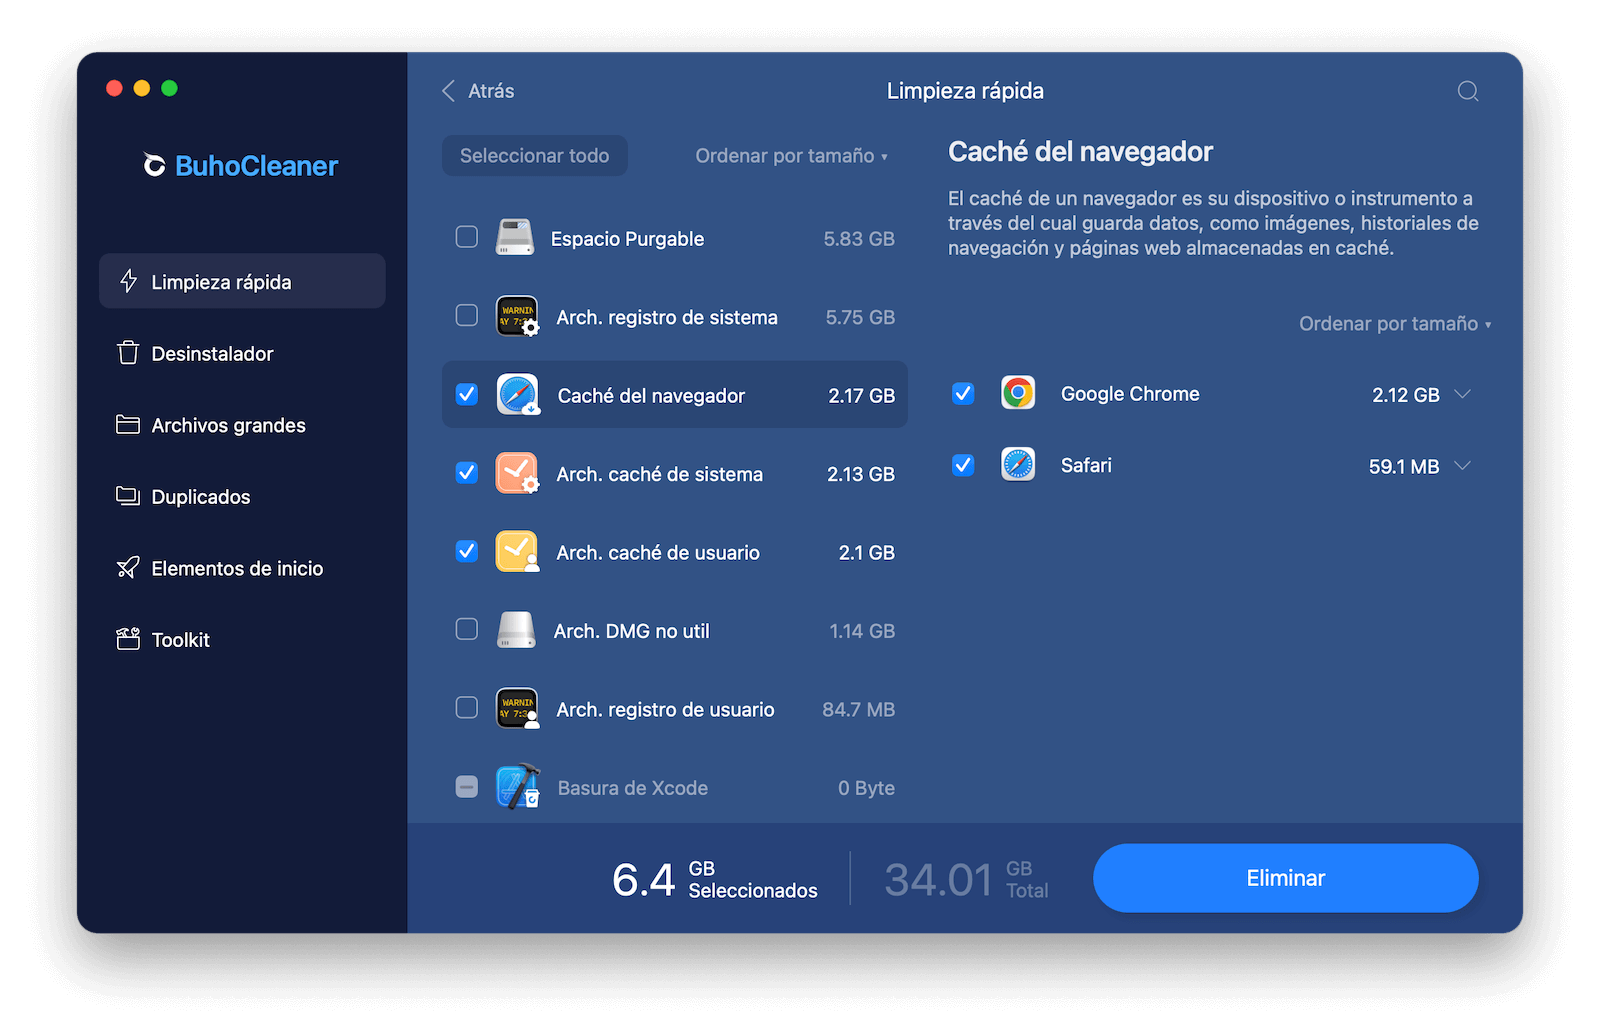The height and width of the screenshot is (1035, 1600).
Task: Check the Espacio Purgable checkbox
Action: [467, 237]
